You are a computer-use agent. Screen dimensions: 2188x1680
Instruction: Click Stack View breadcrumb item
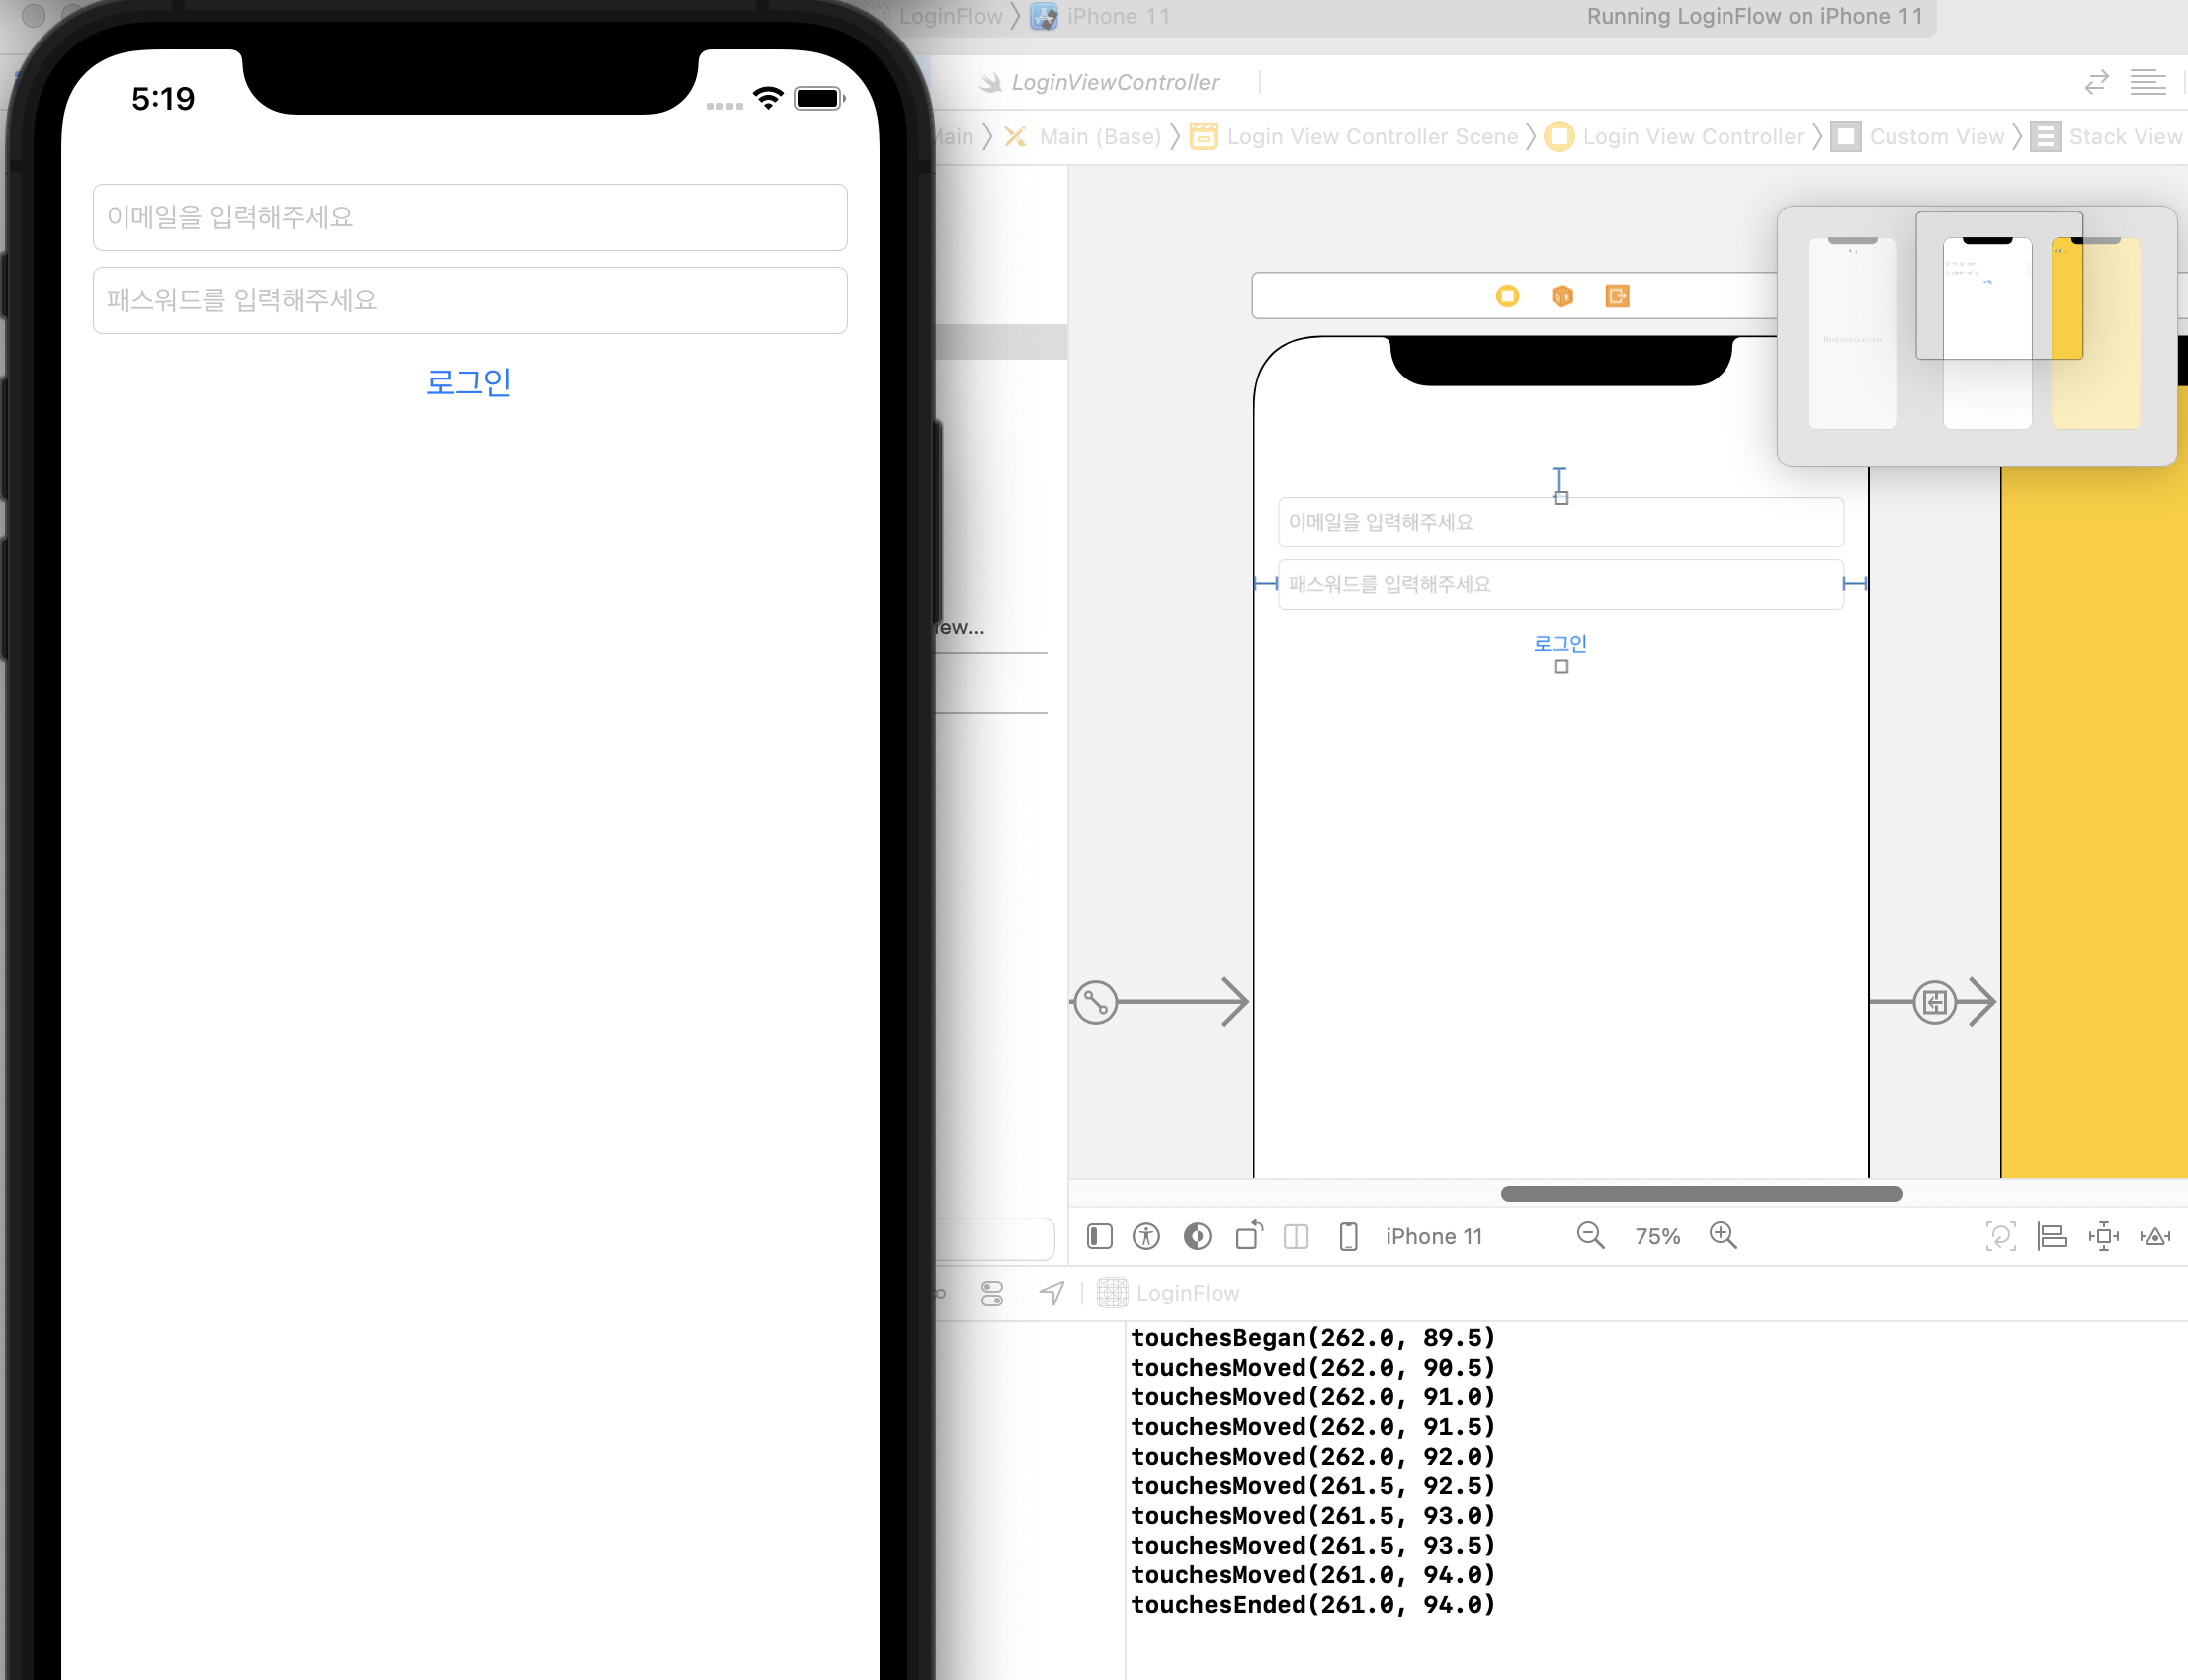pos(2108,137)
